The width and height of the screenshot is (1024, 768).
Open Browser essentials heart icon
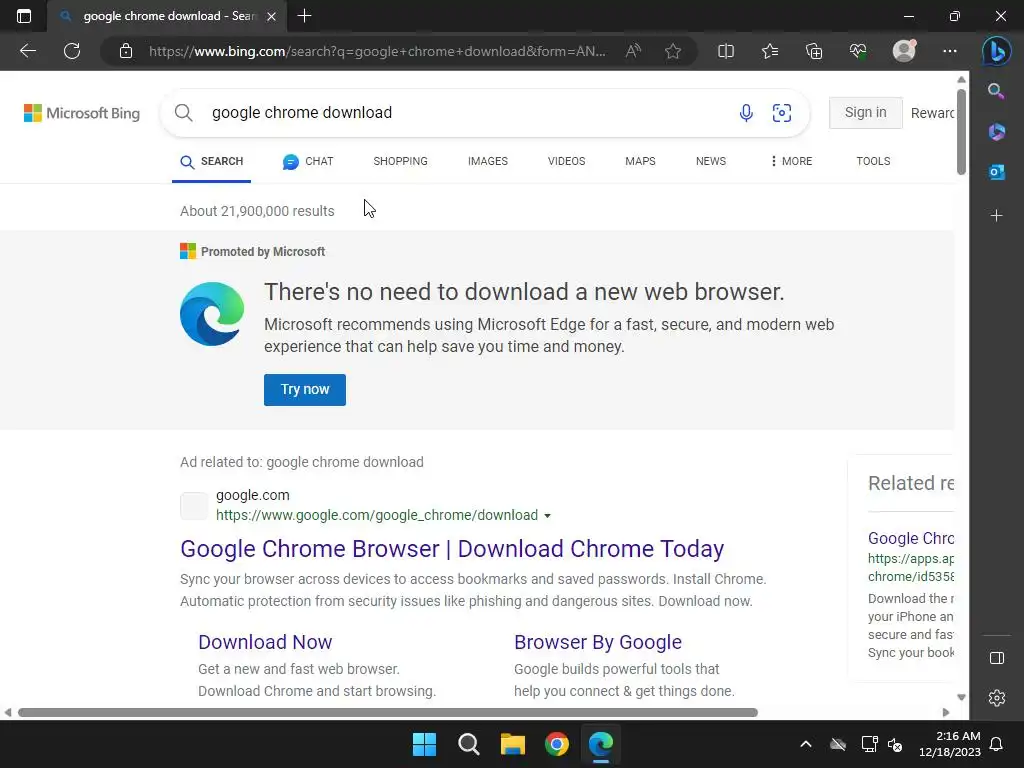click(x=858, y=51)
